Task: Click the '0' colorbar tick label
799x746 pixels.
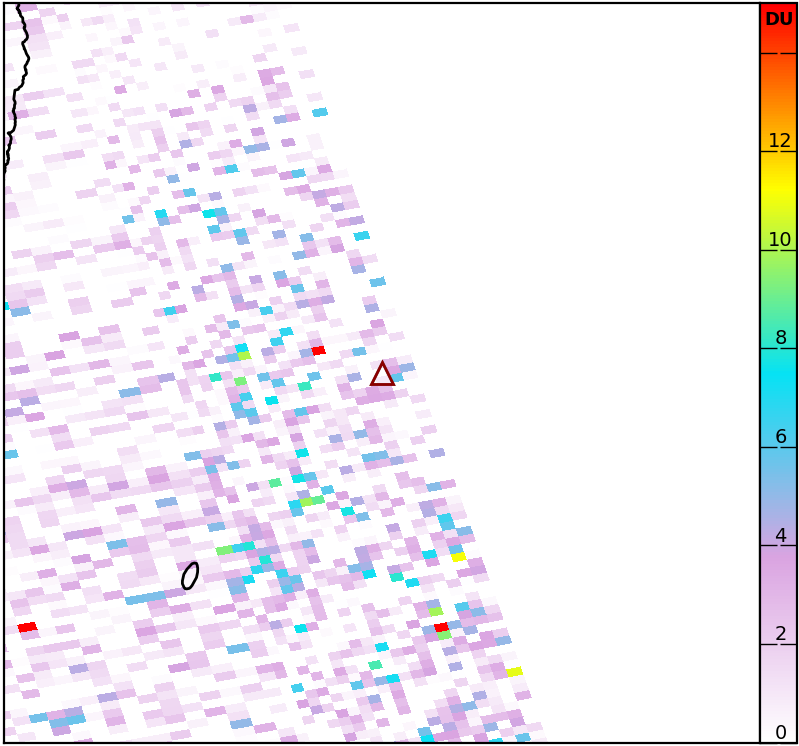Action: 781,732
